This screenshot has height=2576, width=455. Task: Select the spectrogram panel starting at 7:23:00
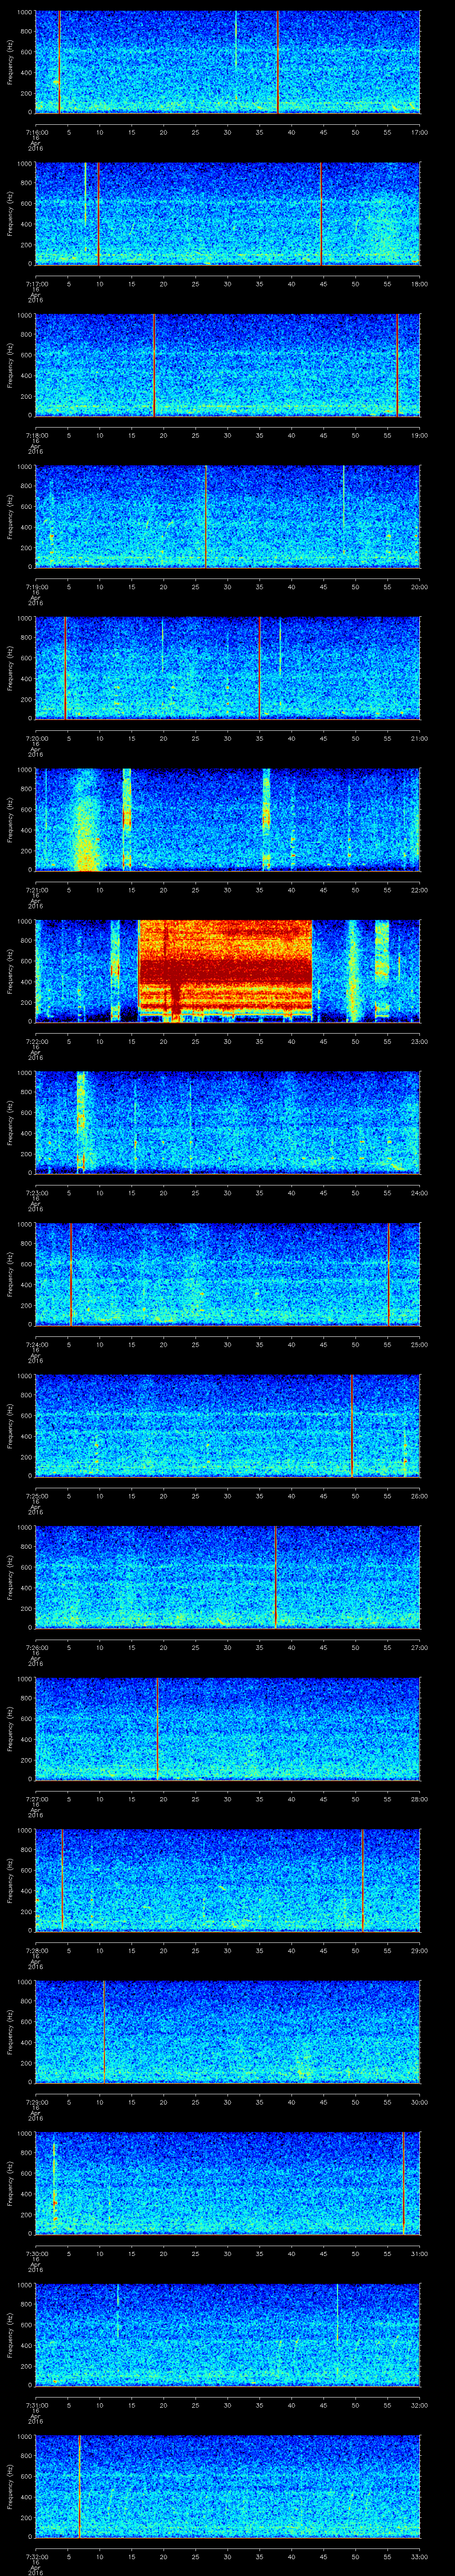pos(228,1123)
